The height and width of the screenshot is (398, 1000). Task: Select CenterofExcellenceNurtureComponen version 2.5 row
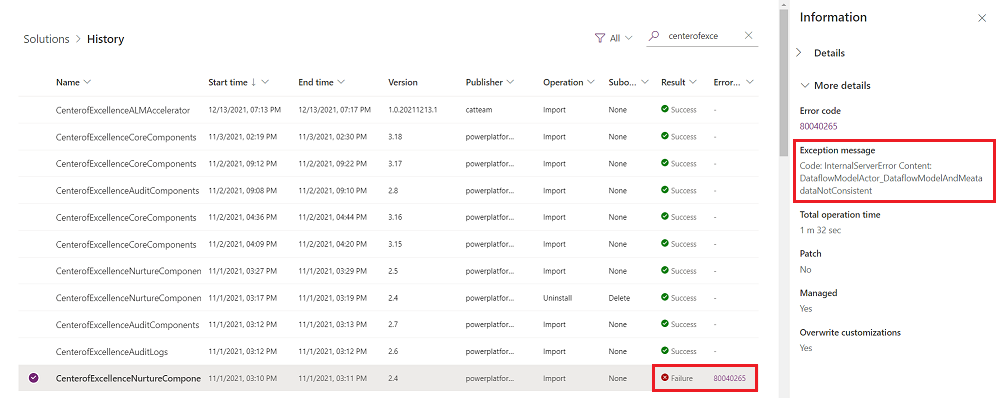click(388, 270)
